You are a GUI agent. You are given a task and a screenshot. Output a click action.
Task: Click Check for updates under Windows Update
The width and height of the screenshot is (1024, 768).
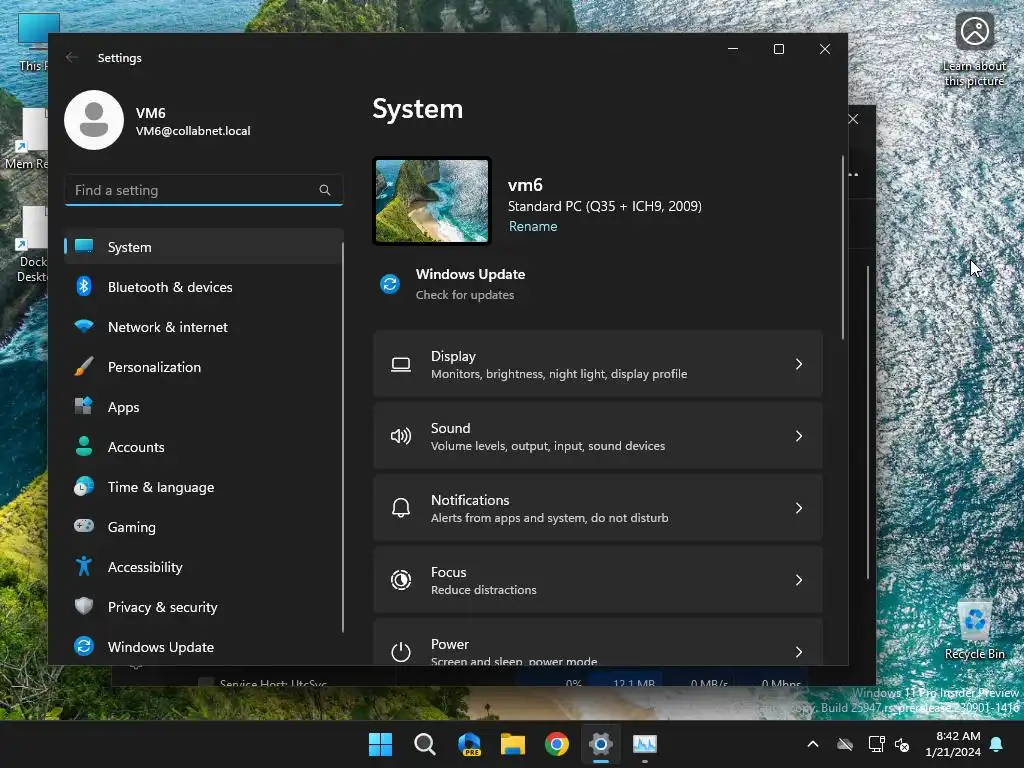click(465, 295)
